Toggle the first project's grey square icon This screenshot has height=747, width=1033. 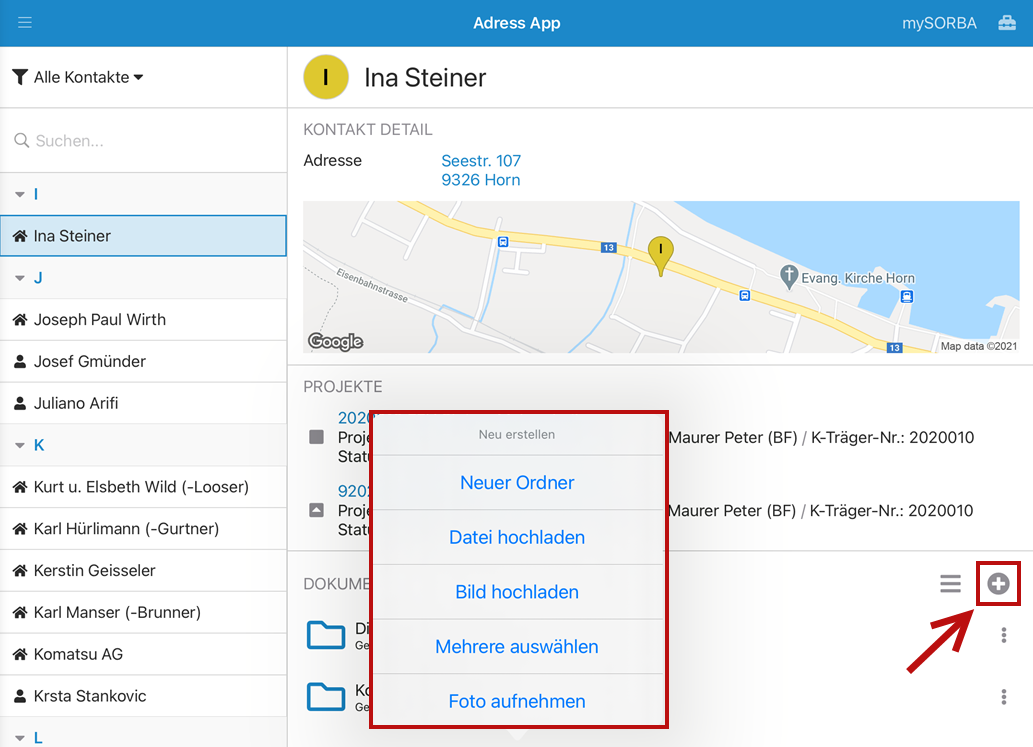coord(316,437)
